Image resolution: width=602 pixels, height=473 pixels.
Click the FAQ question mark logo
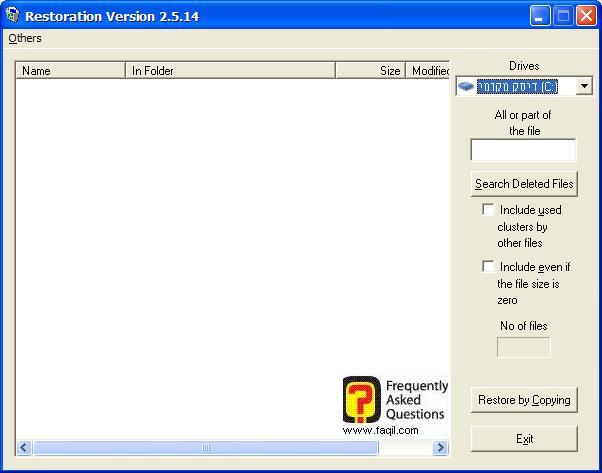click(x=361, y=399)
